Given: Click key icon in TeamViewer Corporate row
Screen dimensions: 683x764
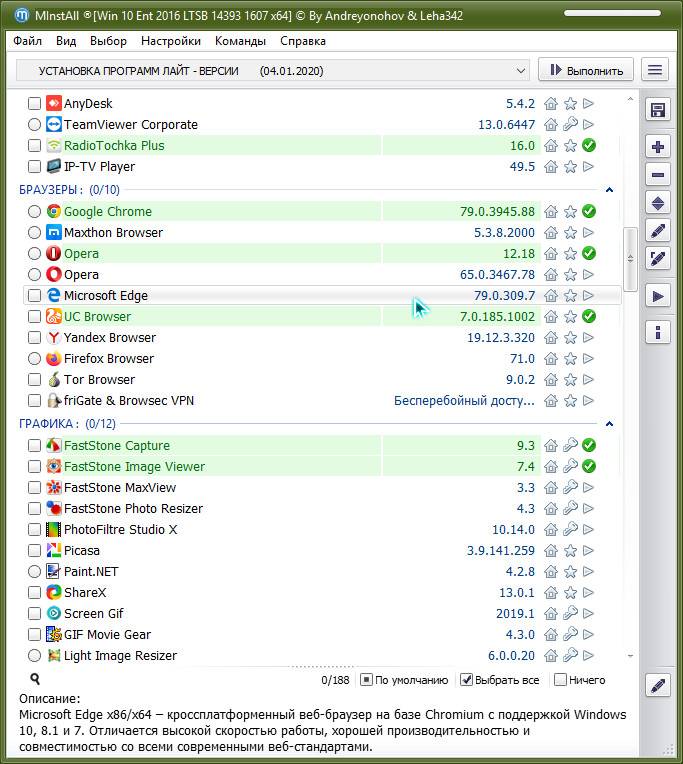Looking at the screenshot, I should (570, 125).
